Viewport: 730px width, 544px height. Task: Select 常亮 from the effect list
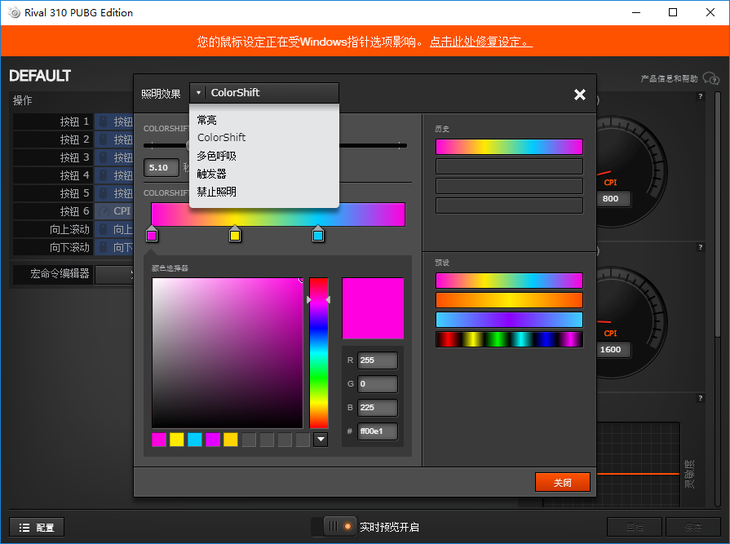point(207,120)
